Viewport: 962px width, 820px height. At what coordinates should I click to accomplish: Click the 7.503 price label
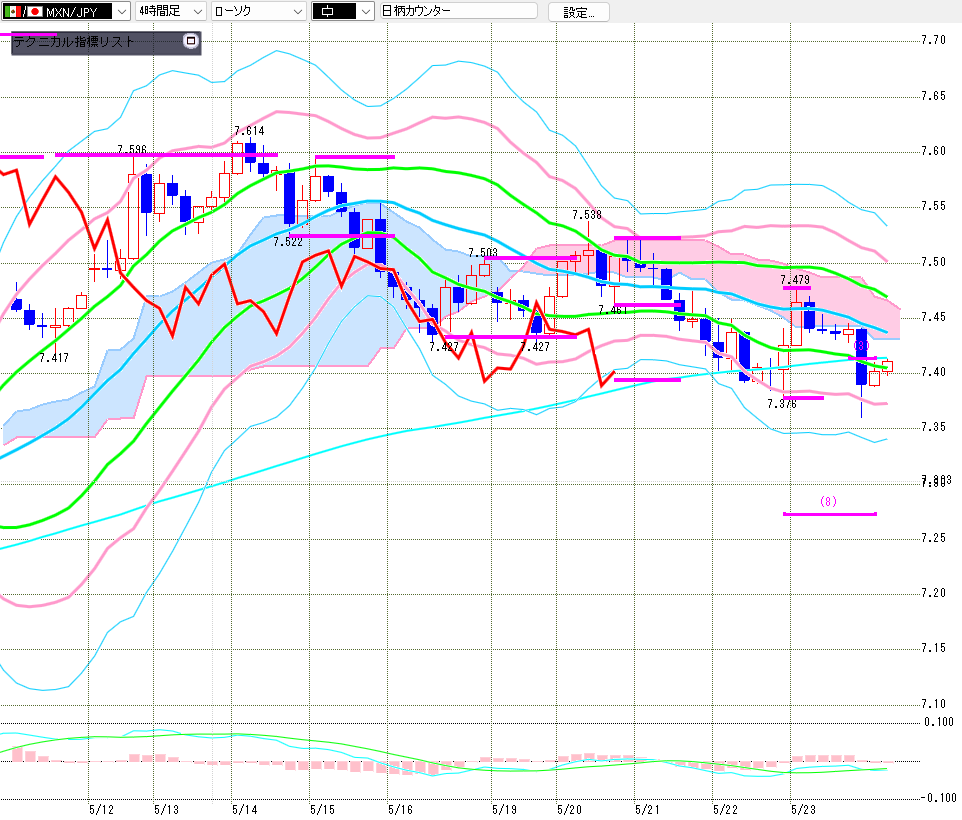[x=483, y=252]
